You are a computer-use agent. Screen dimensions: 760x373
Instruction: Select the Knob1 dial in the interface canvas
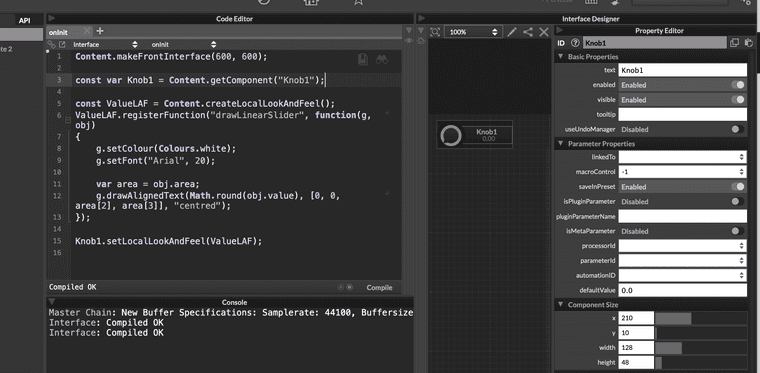[451, 135]
